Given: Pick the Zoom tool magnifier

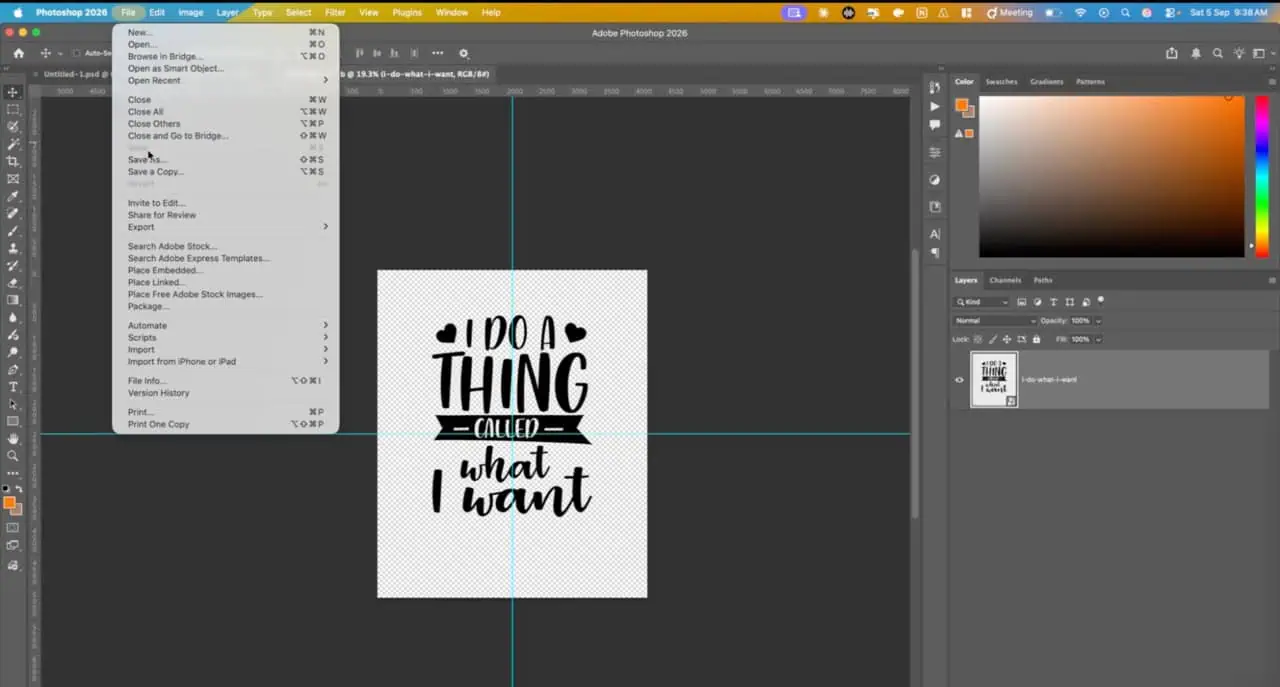Looking at the screenshot, I should pos(13,456).
